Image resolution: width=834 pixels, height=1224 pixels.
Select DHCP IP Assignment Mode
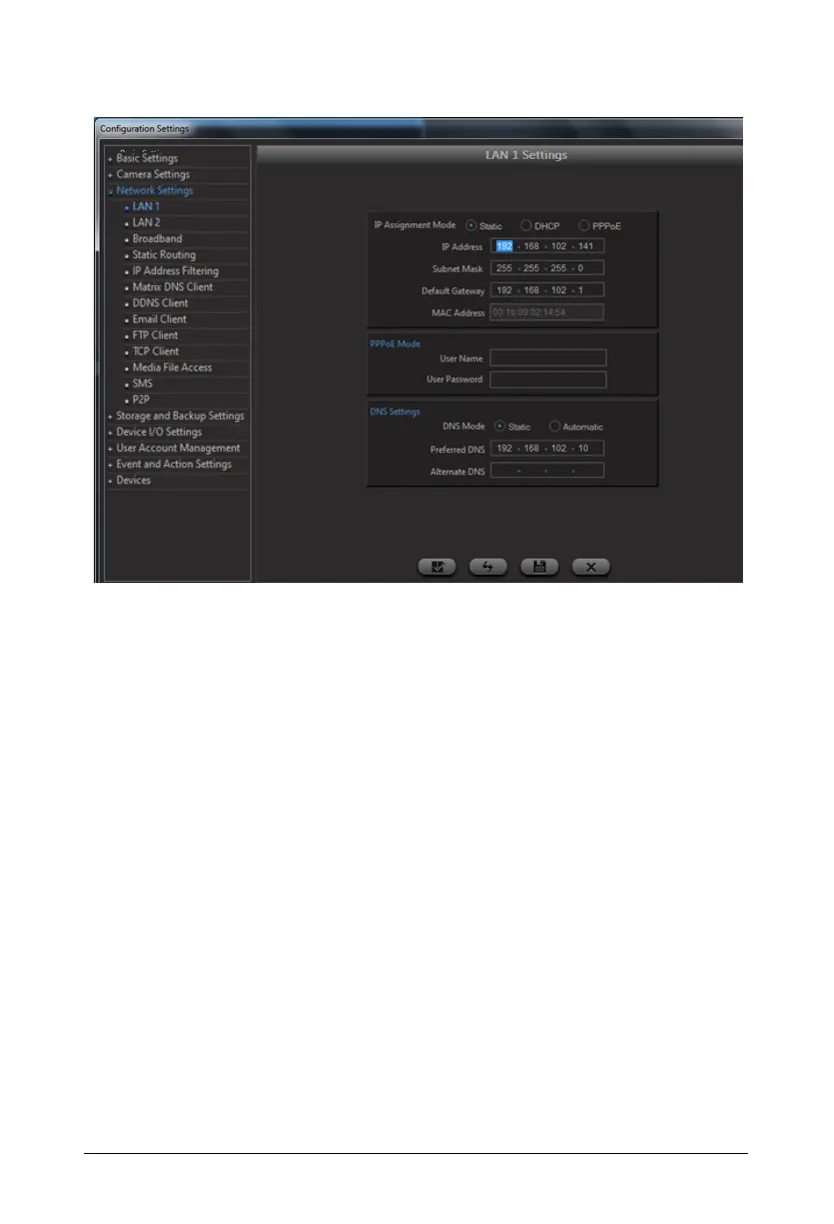[x=525, y=226]
